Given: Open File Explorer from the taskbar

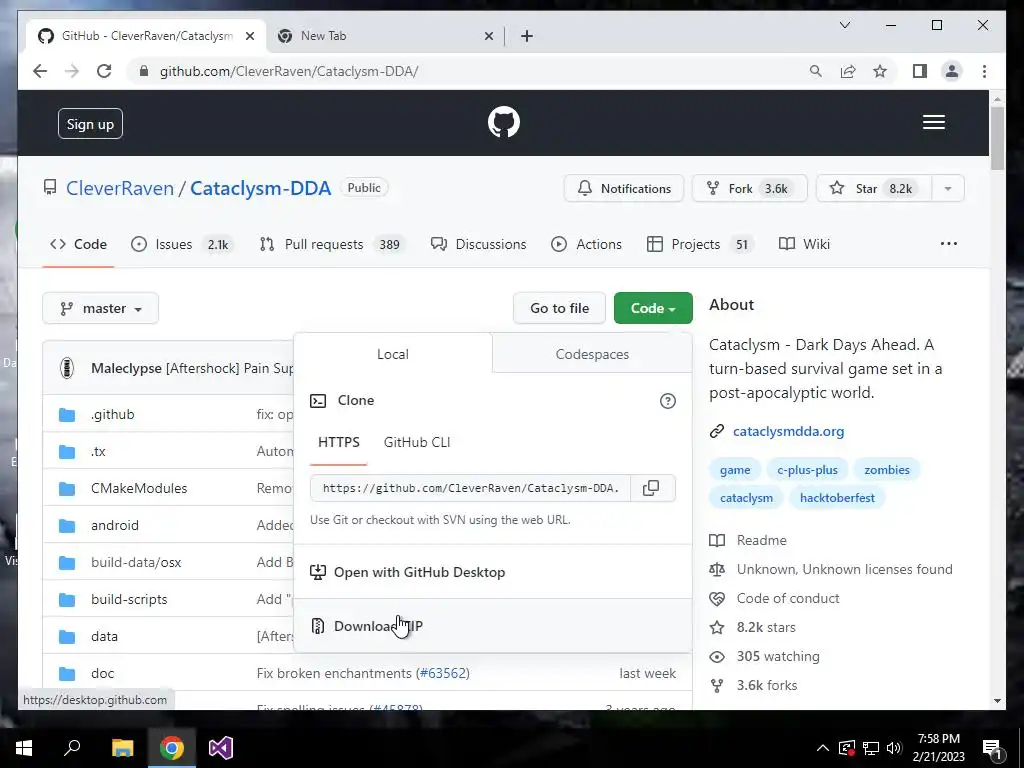Looking at the screenshot, I should (122, 748).
